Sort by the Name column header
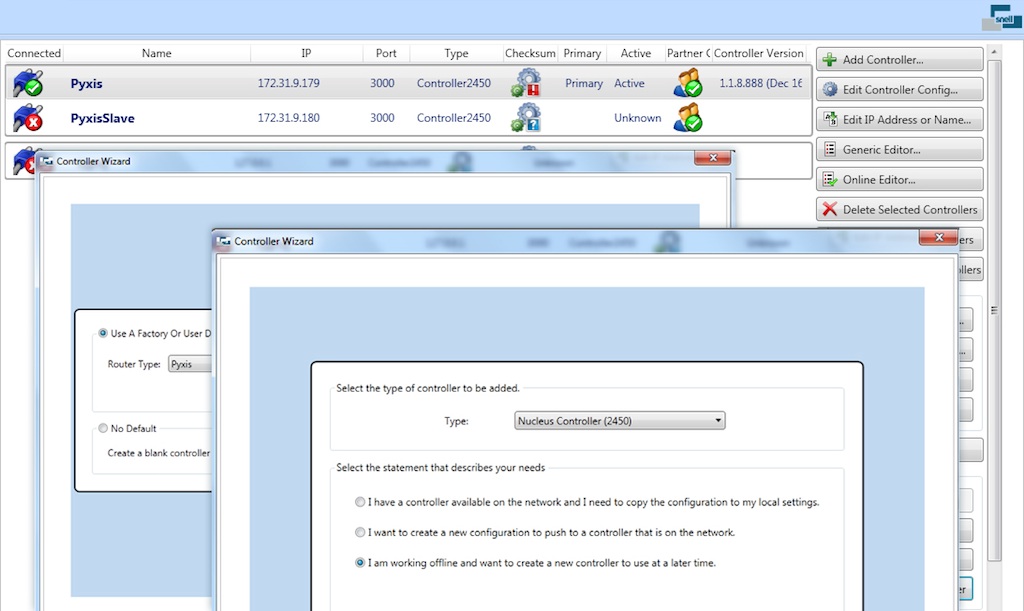The height and width of the screenshot is (611, 1024). (157, 53)
